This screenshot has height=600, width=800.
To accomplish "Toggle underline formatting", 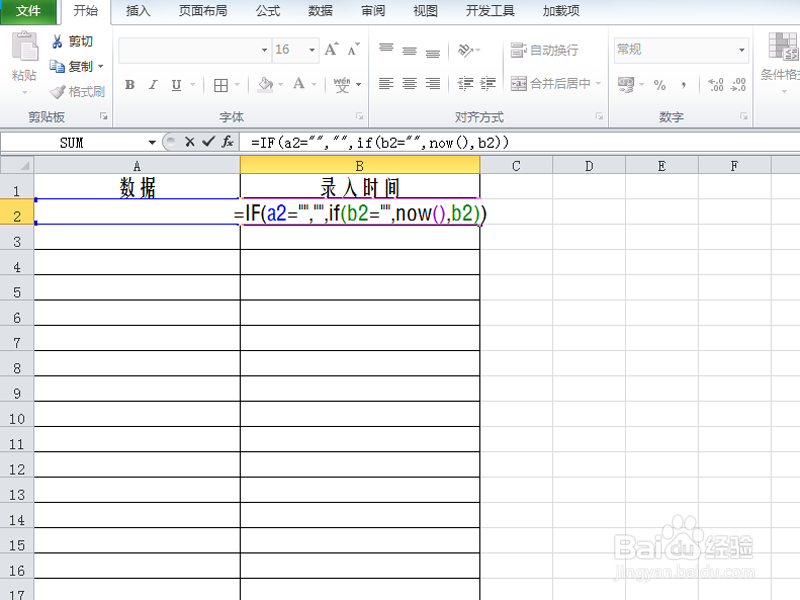I will 176,85.
